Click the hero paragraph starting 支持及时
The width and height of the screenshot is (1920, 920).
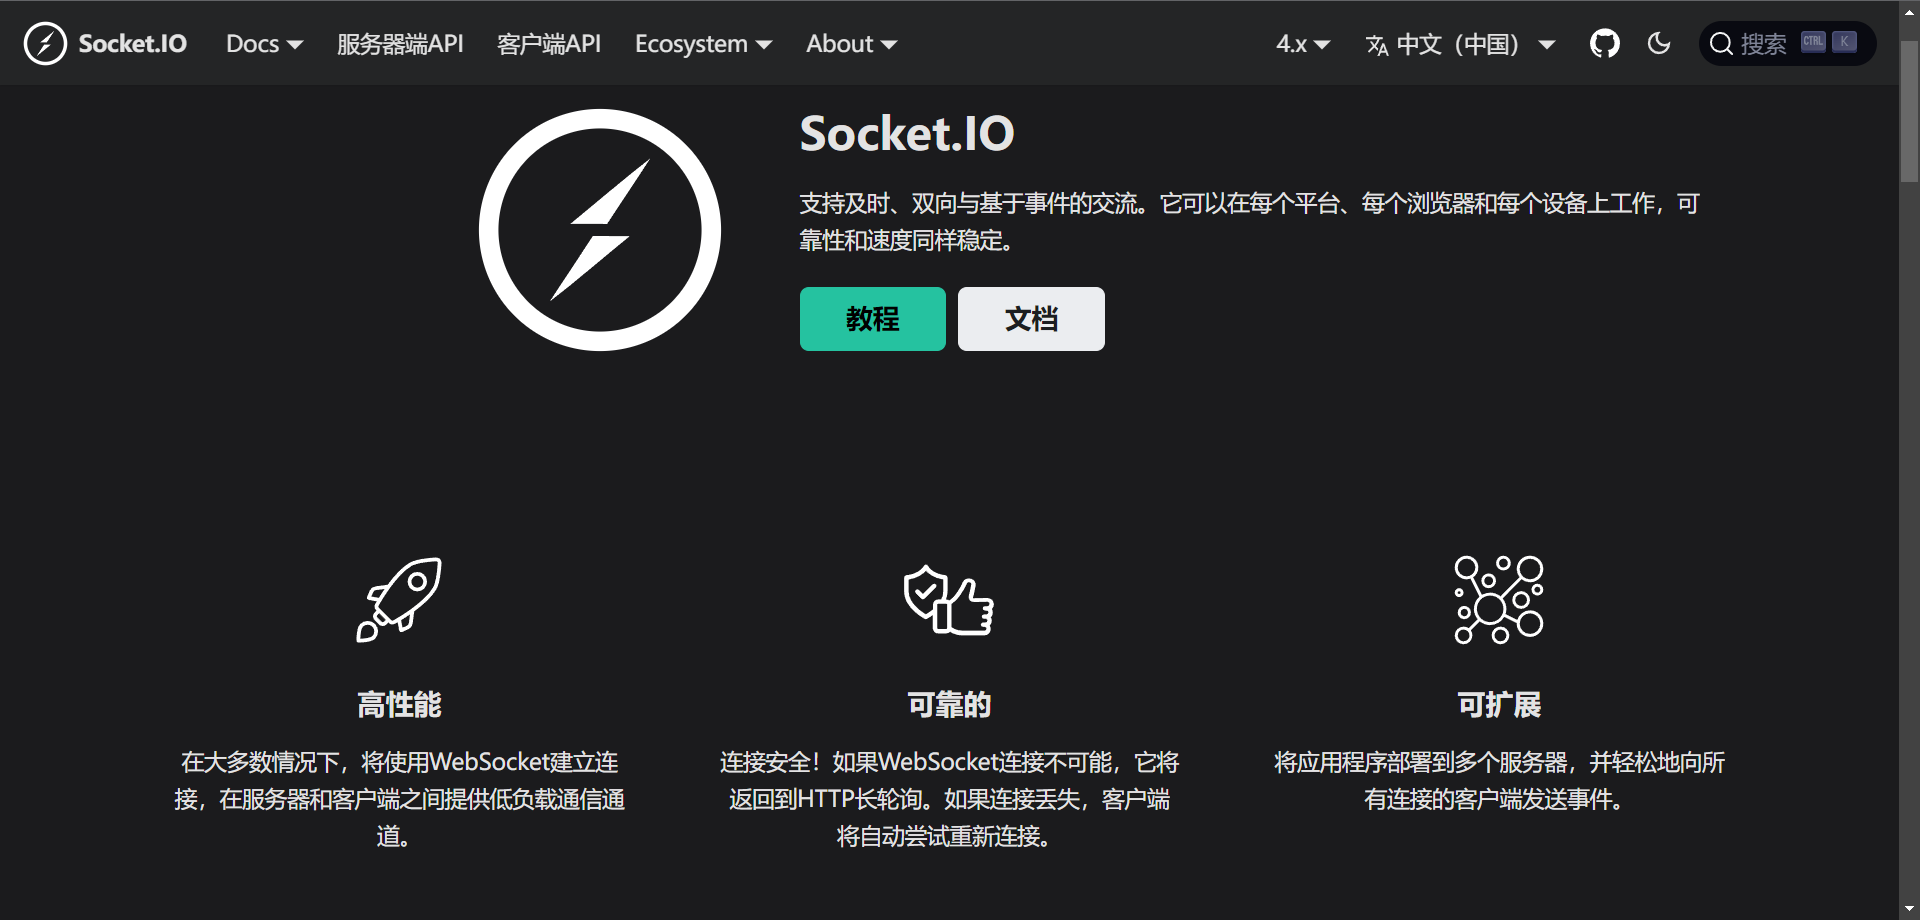(1250, 222)
